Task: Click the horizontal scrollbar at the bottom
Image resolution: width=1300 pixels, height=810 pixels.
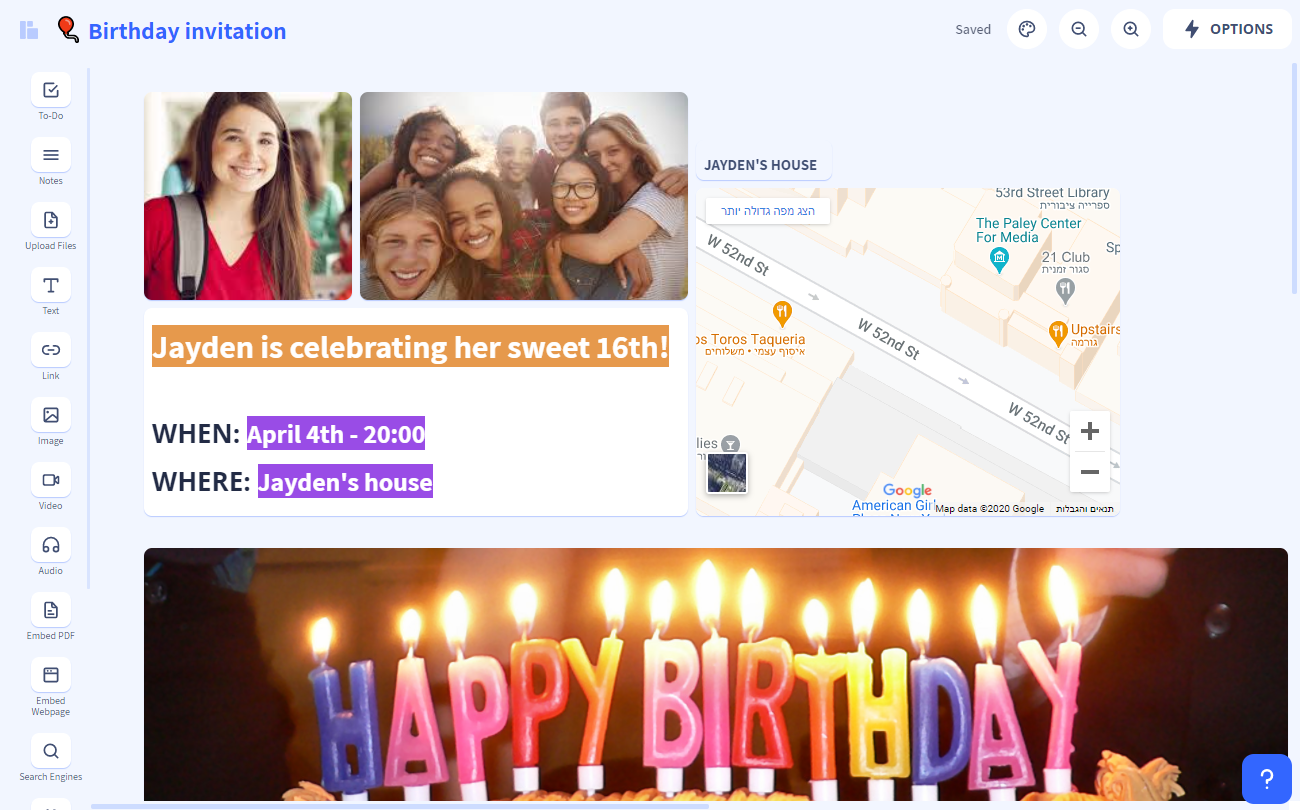Action: coord(400,806)
